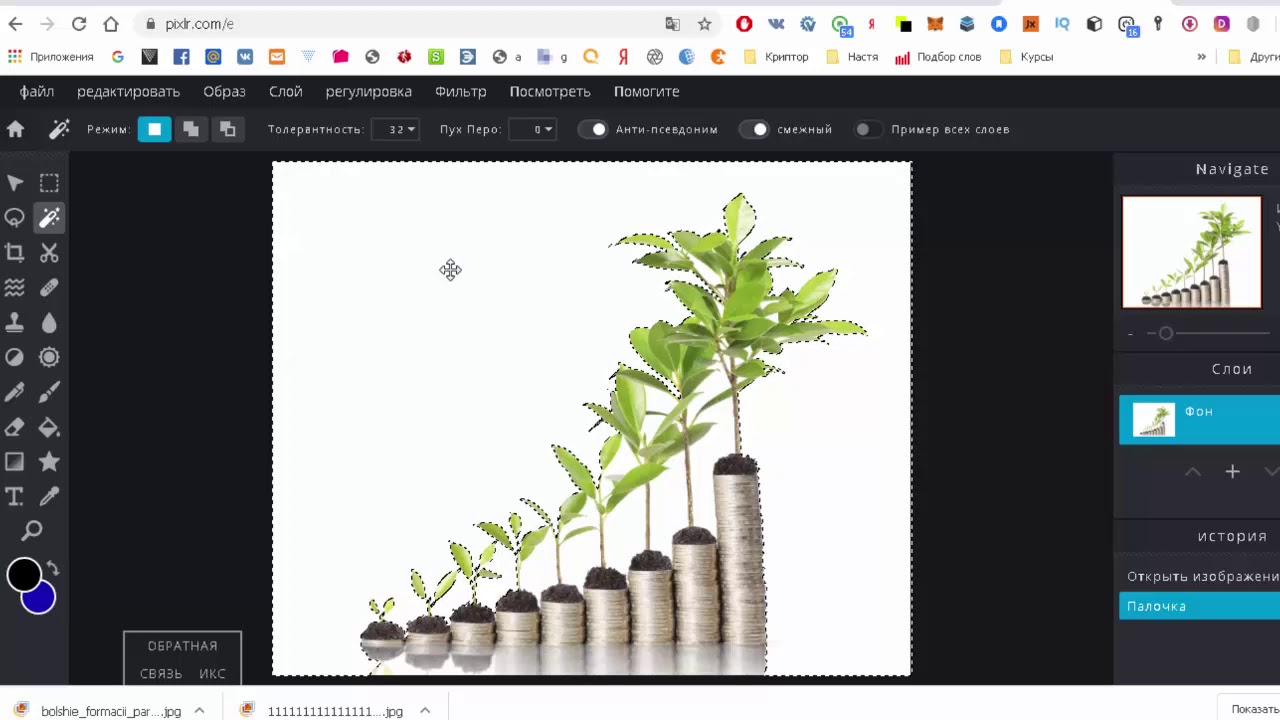Open the MetaMask fox extension

(x=935, y=24)
